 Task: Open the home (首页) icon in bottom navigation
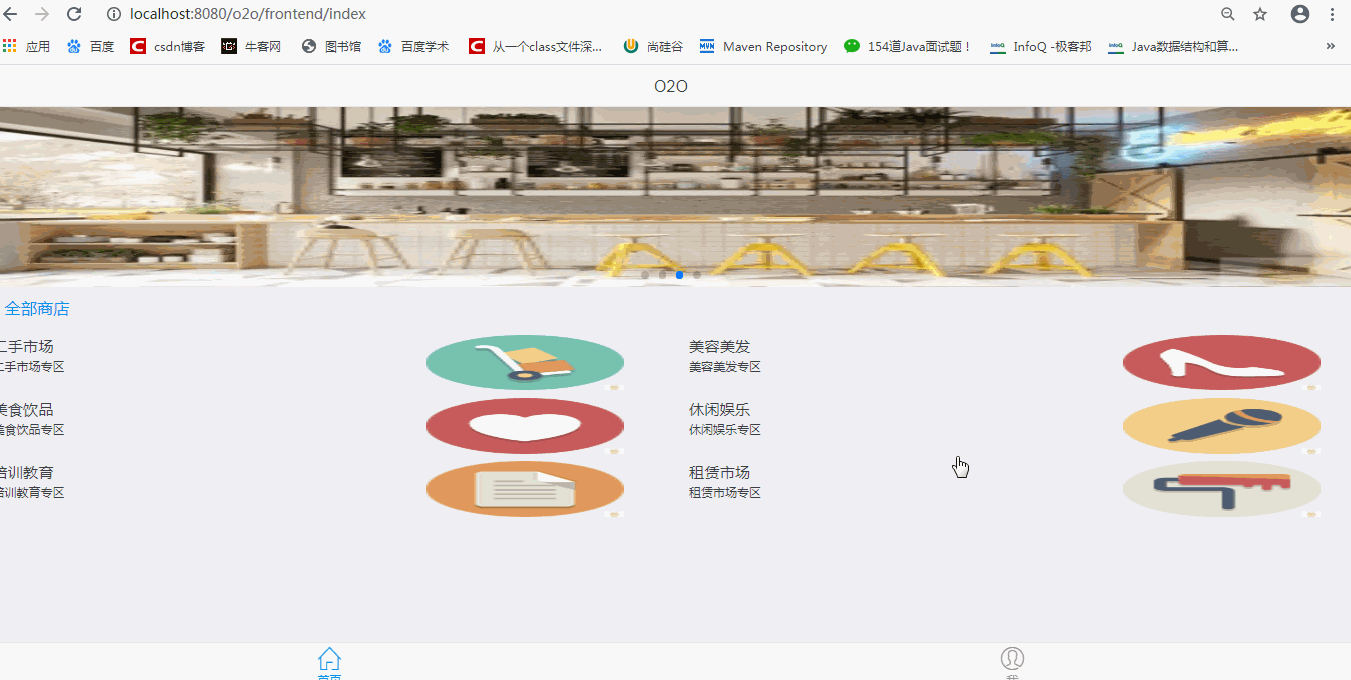(329, 659)
